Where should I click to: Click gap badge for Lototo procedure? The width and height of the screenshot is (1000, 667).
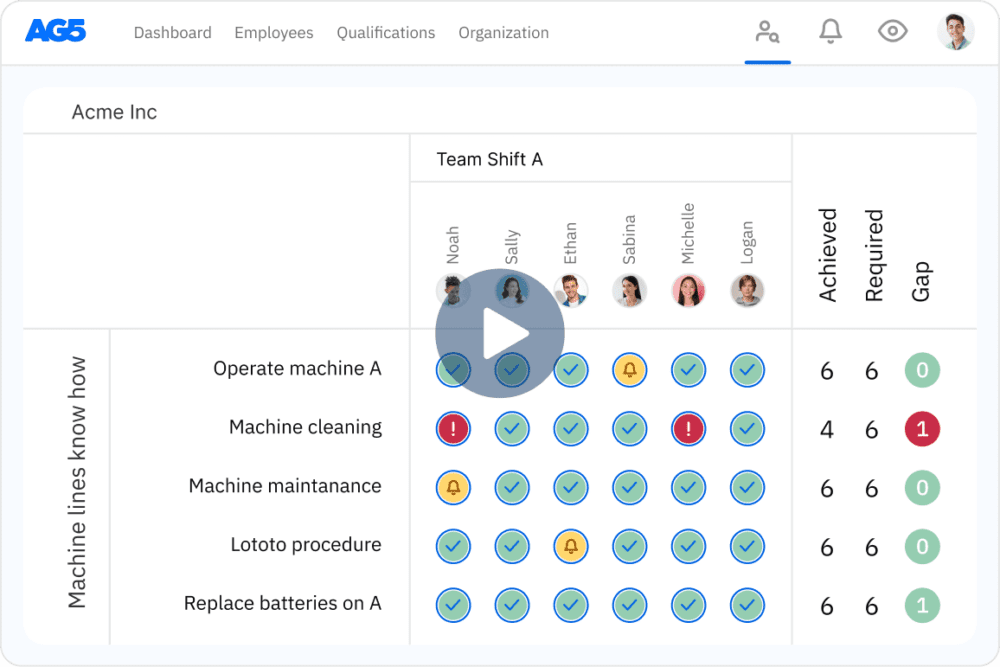(x=922, y=546)
